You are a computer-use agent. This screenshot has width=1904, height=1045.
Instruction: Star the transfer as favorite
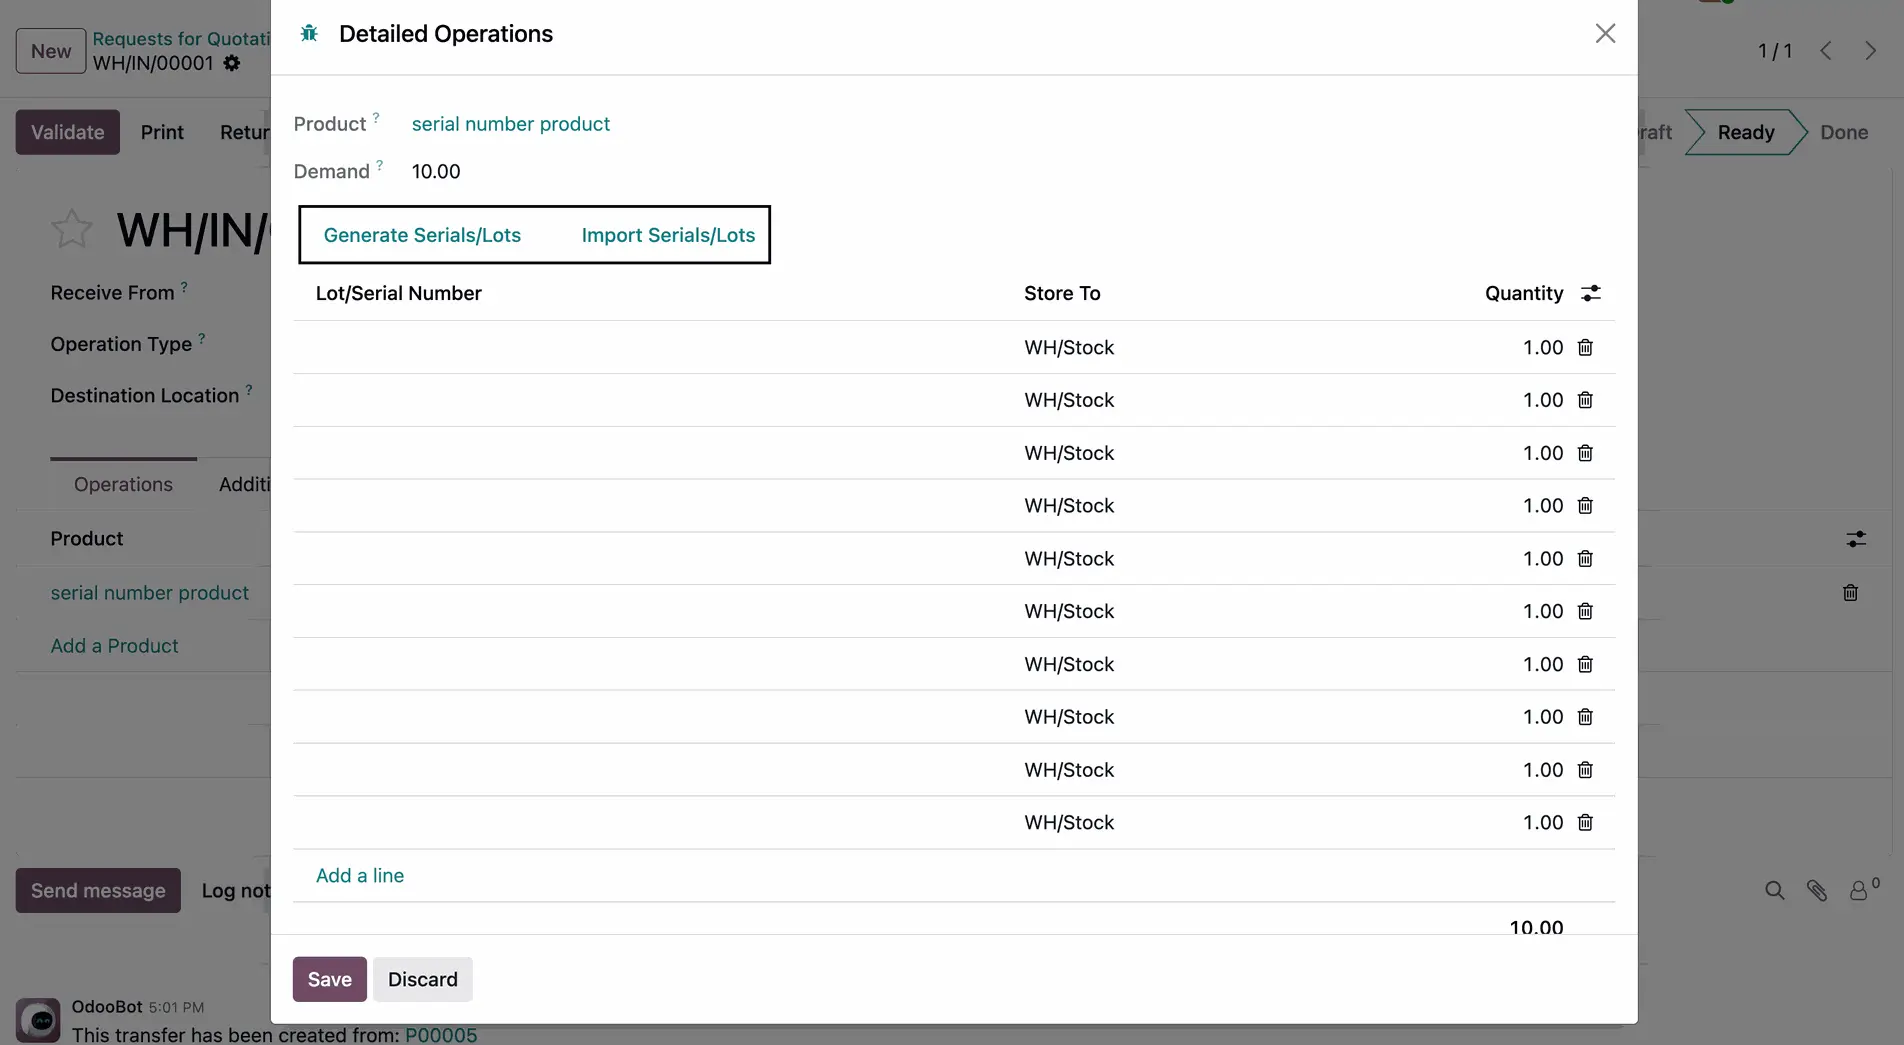pyautogui.click(x=71, y=230)
